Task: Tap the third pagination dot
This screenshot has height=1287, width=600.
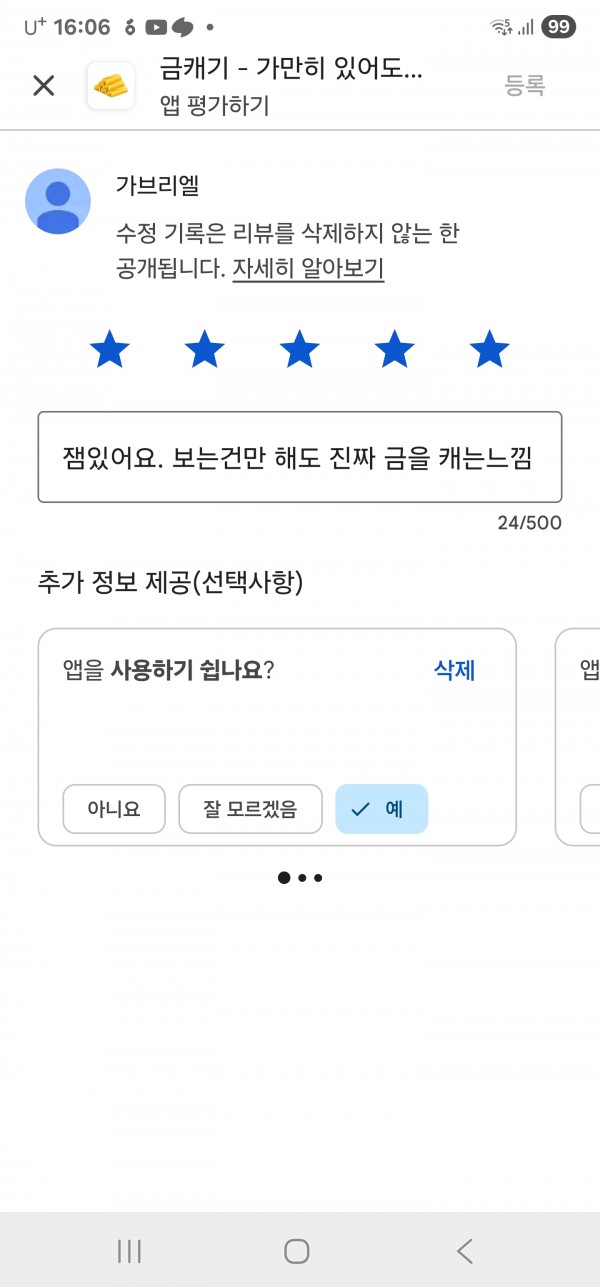Action: (318, 878)
